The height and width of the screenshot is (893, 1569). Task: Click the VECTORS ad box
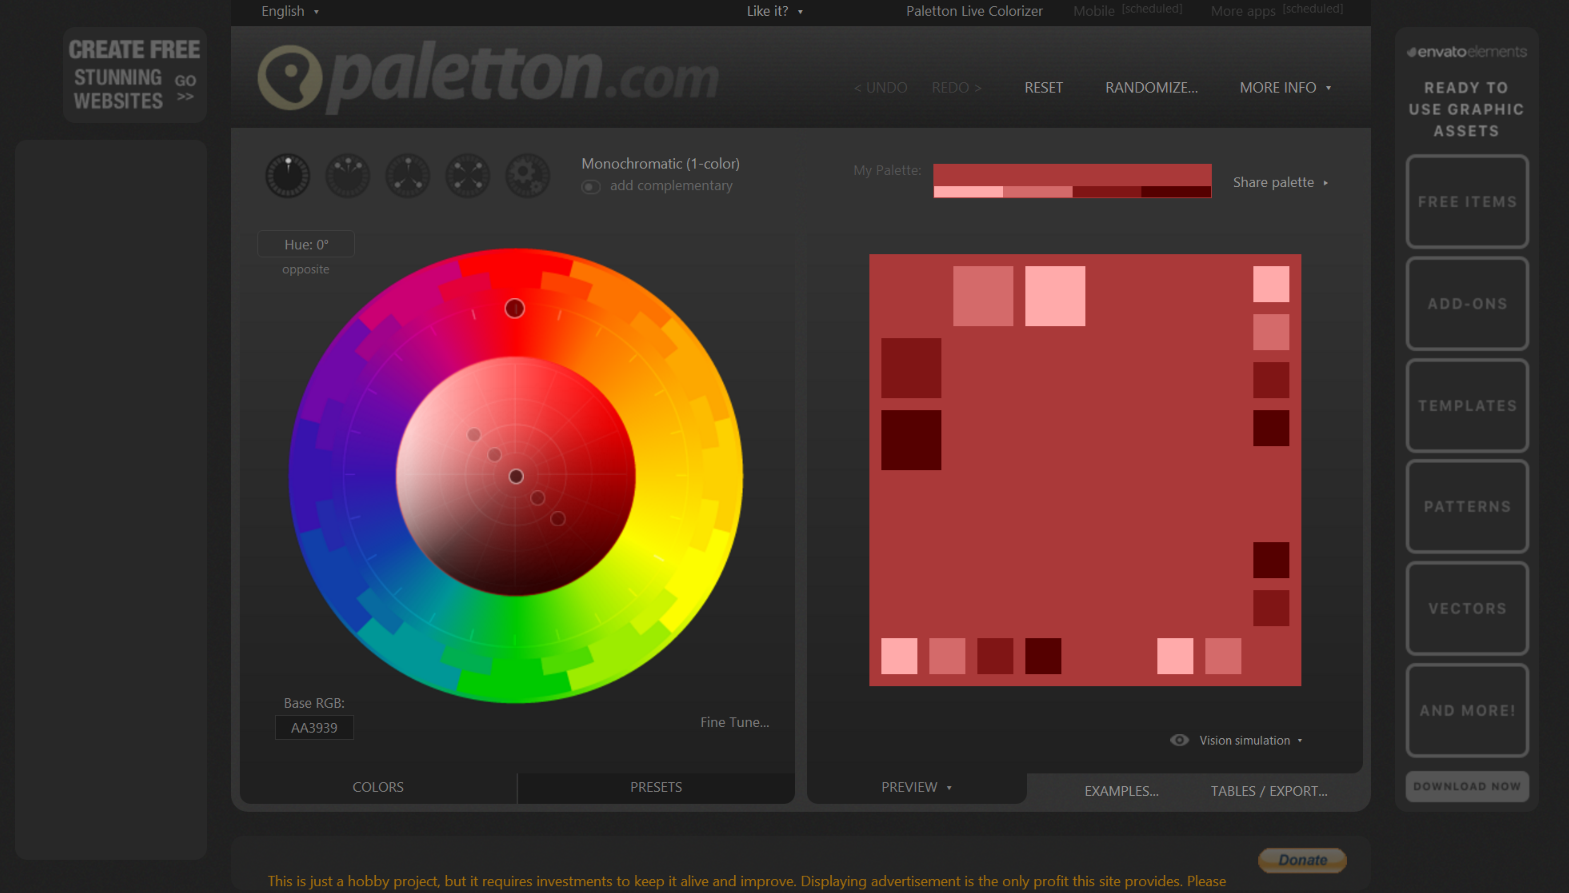pos(1467,608)
